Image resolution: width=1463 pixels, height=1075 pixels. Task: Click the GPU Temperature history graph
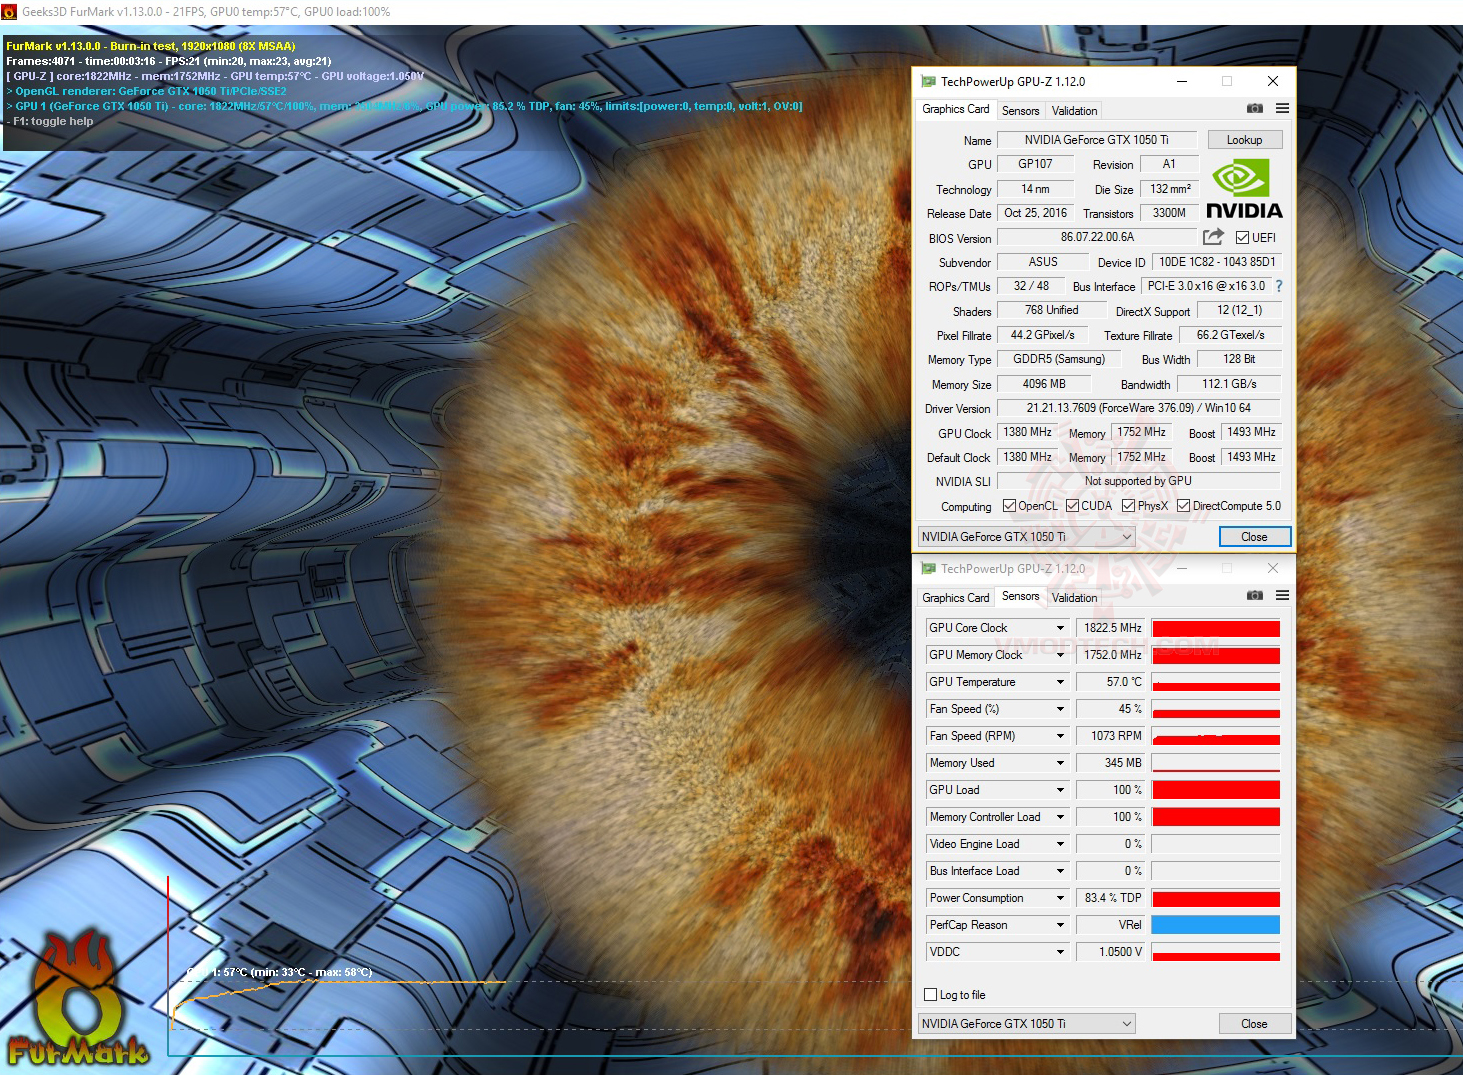tap(1216, 682)
